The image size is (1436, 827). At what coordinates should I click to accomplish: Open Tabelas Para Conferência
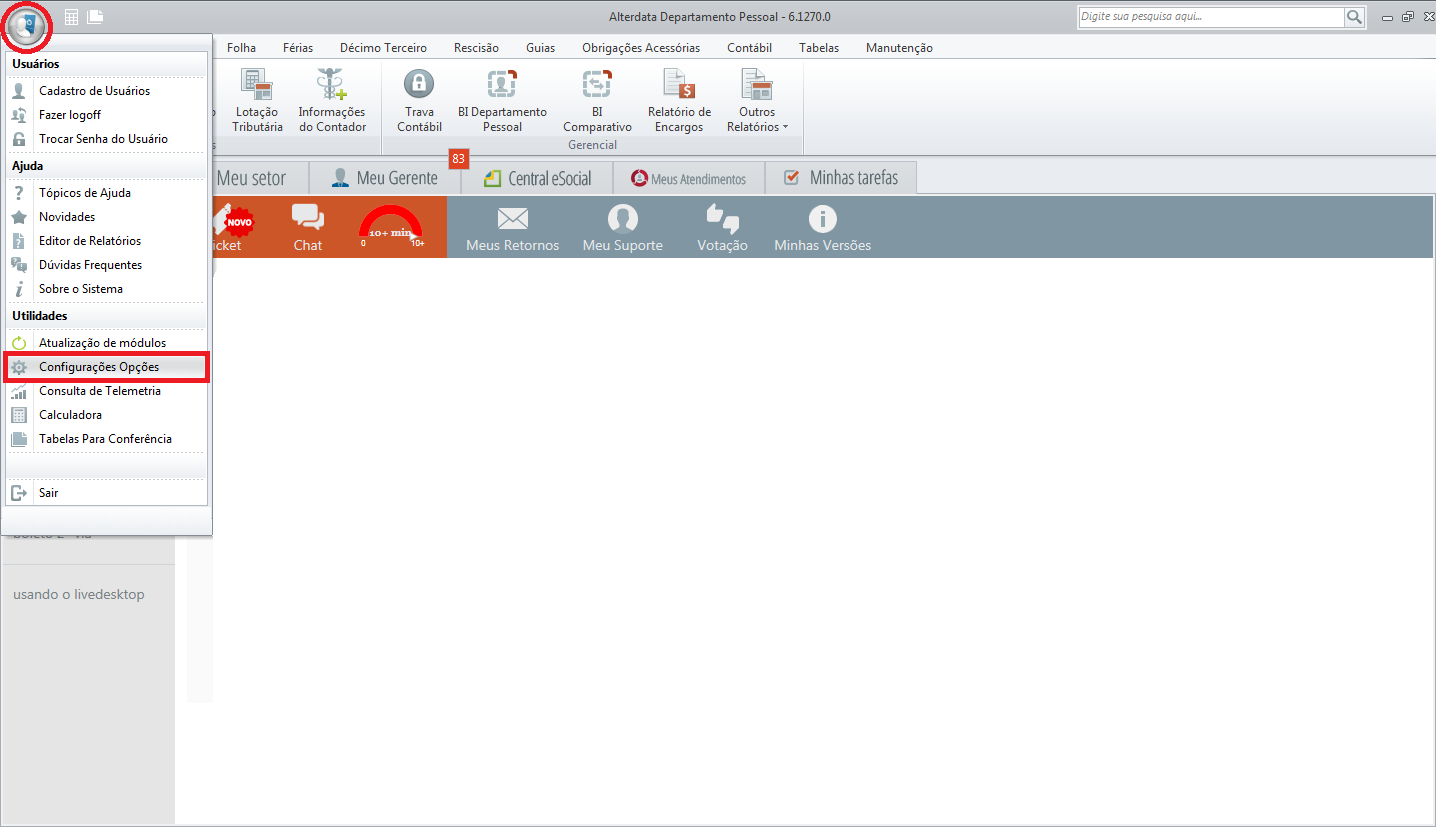[106, 439]
